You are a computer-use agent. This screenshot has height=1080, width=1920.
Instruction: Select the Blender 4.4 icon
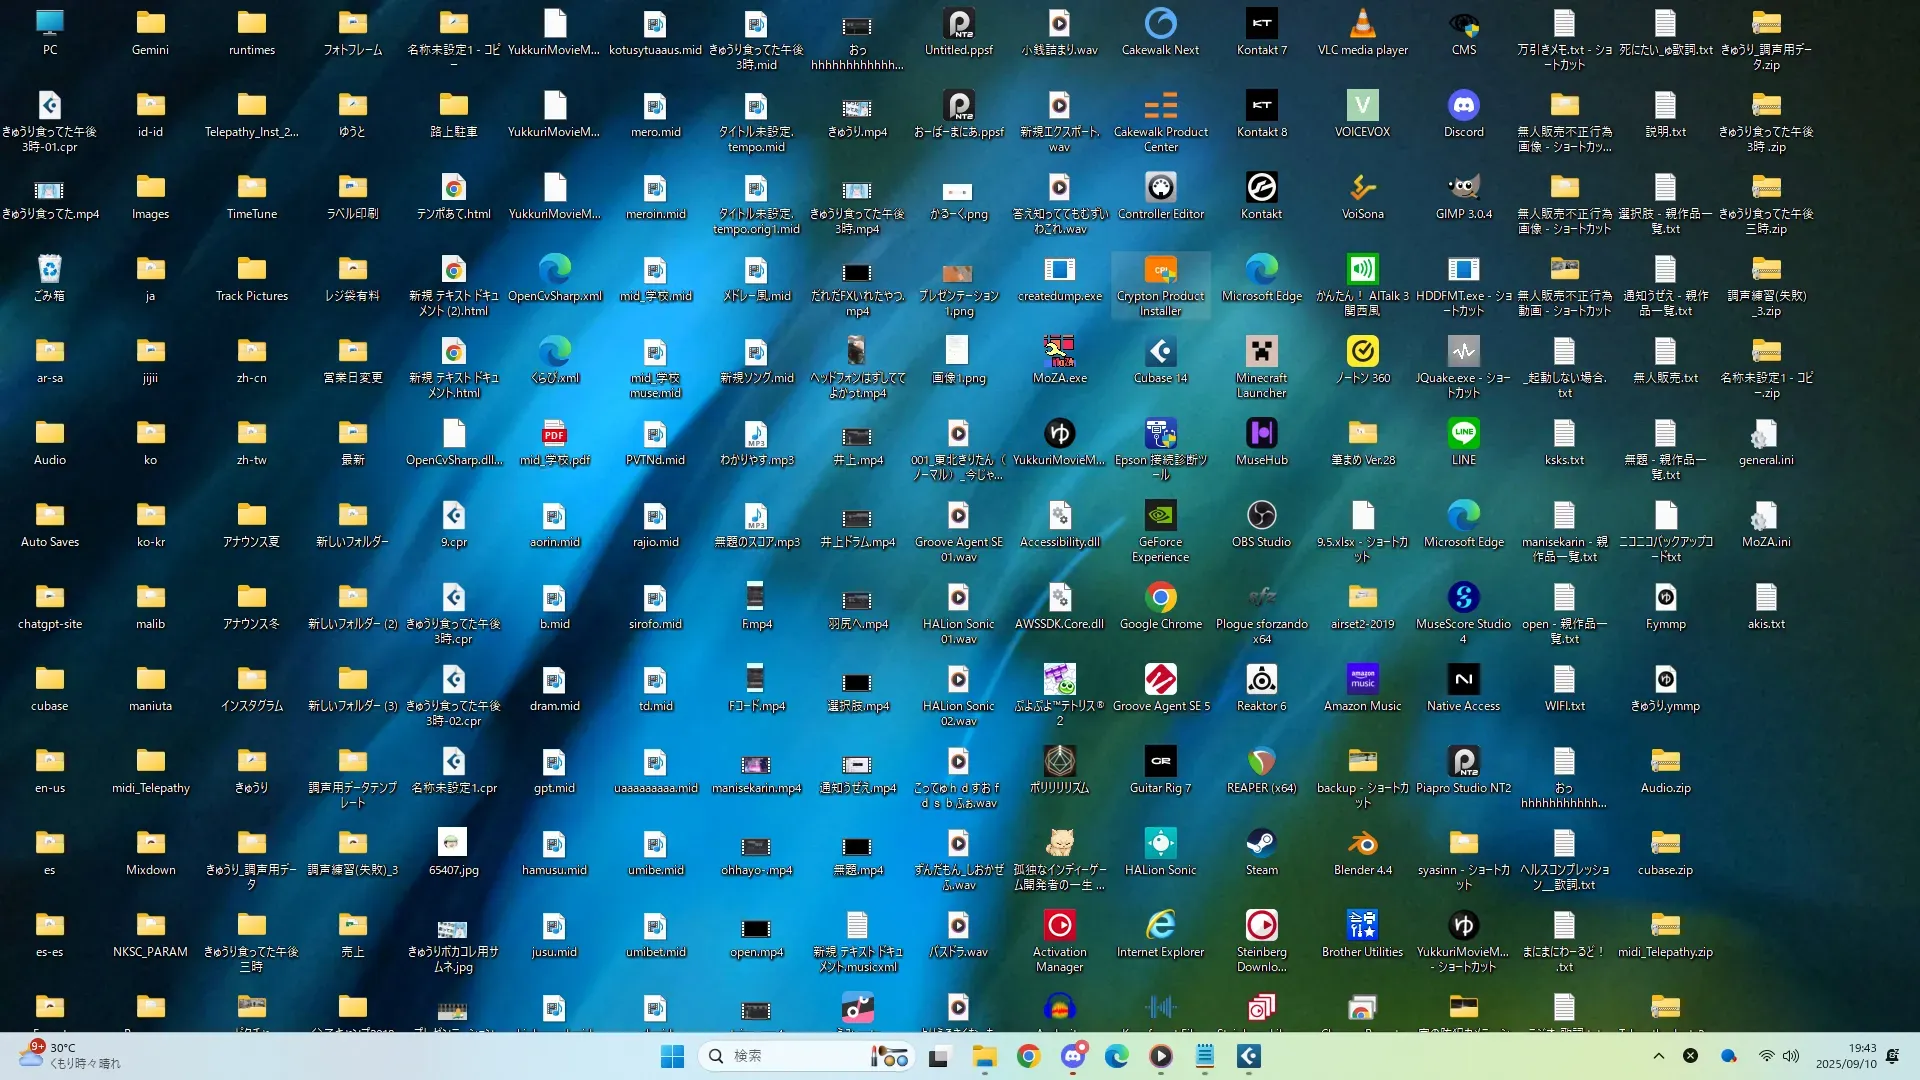coord(1362,844)
